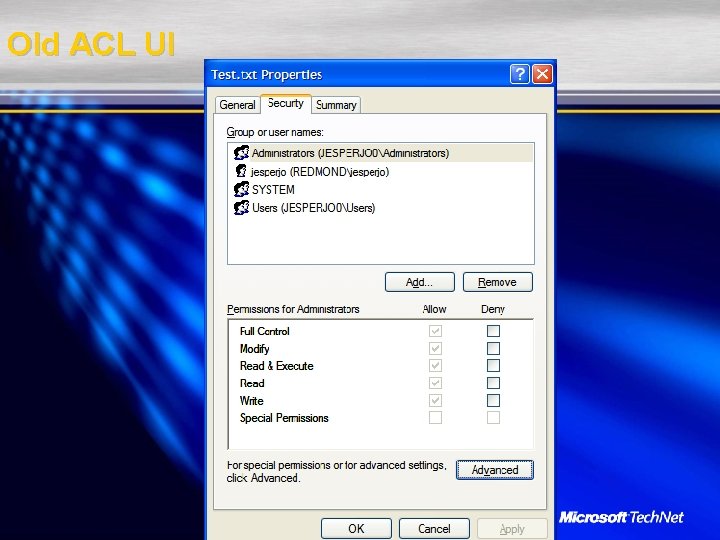Check Deny checkbox for Read & Execute
Image resolution: width=720 pixels, height=540 pixels.
click(494, 366)
